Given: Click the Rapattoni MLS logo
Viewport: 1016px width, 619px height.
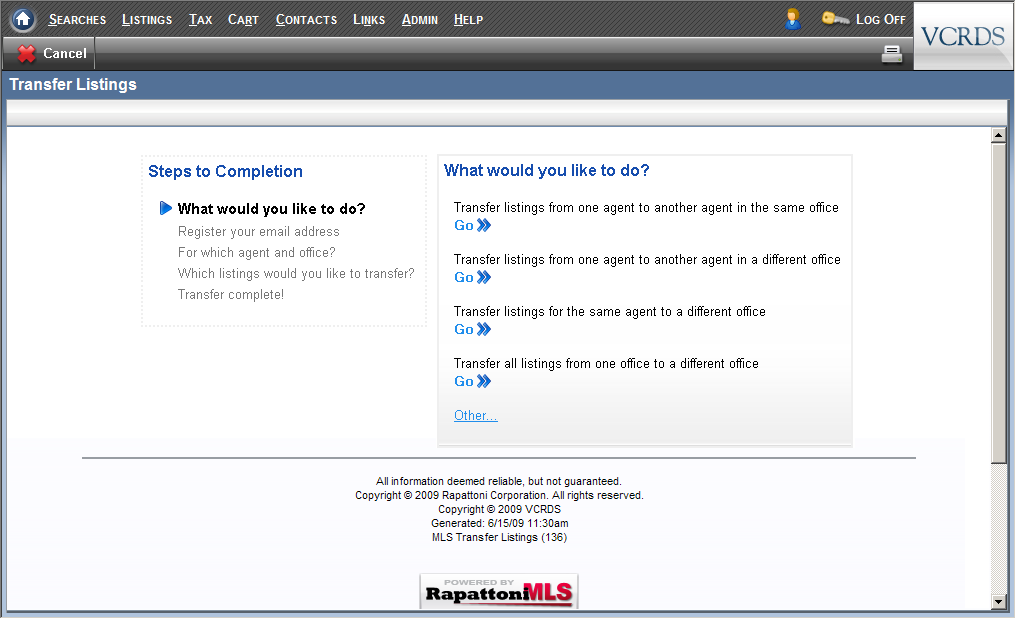Looking at the screenshot, I should [498, 591].
